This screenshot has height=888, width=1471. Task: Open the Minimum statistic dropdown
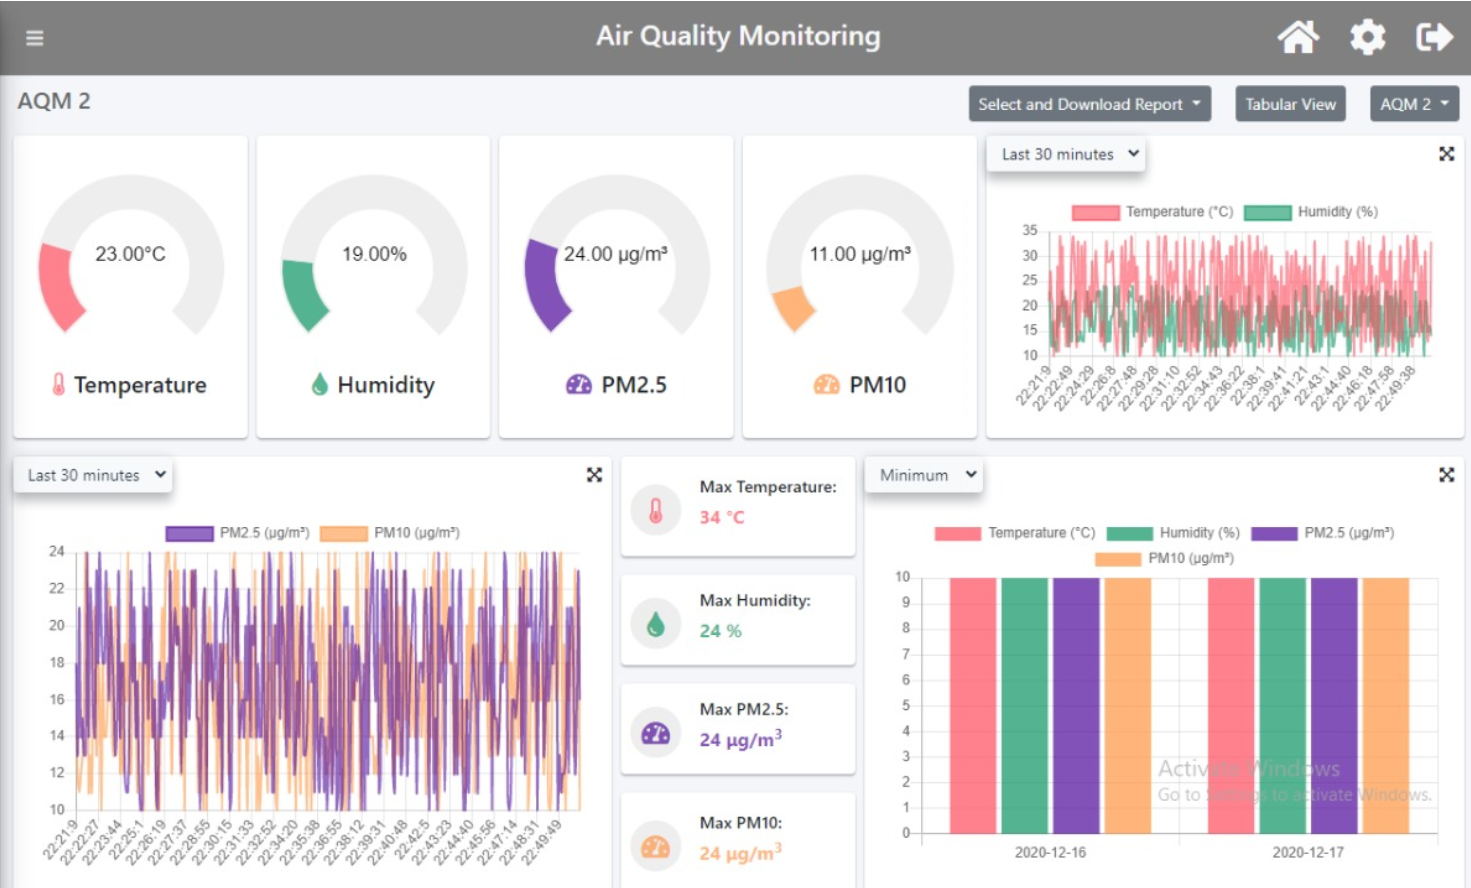923,475
